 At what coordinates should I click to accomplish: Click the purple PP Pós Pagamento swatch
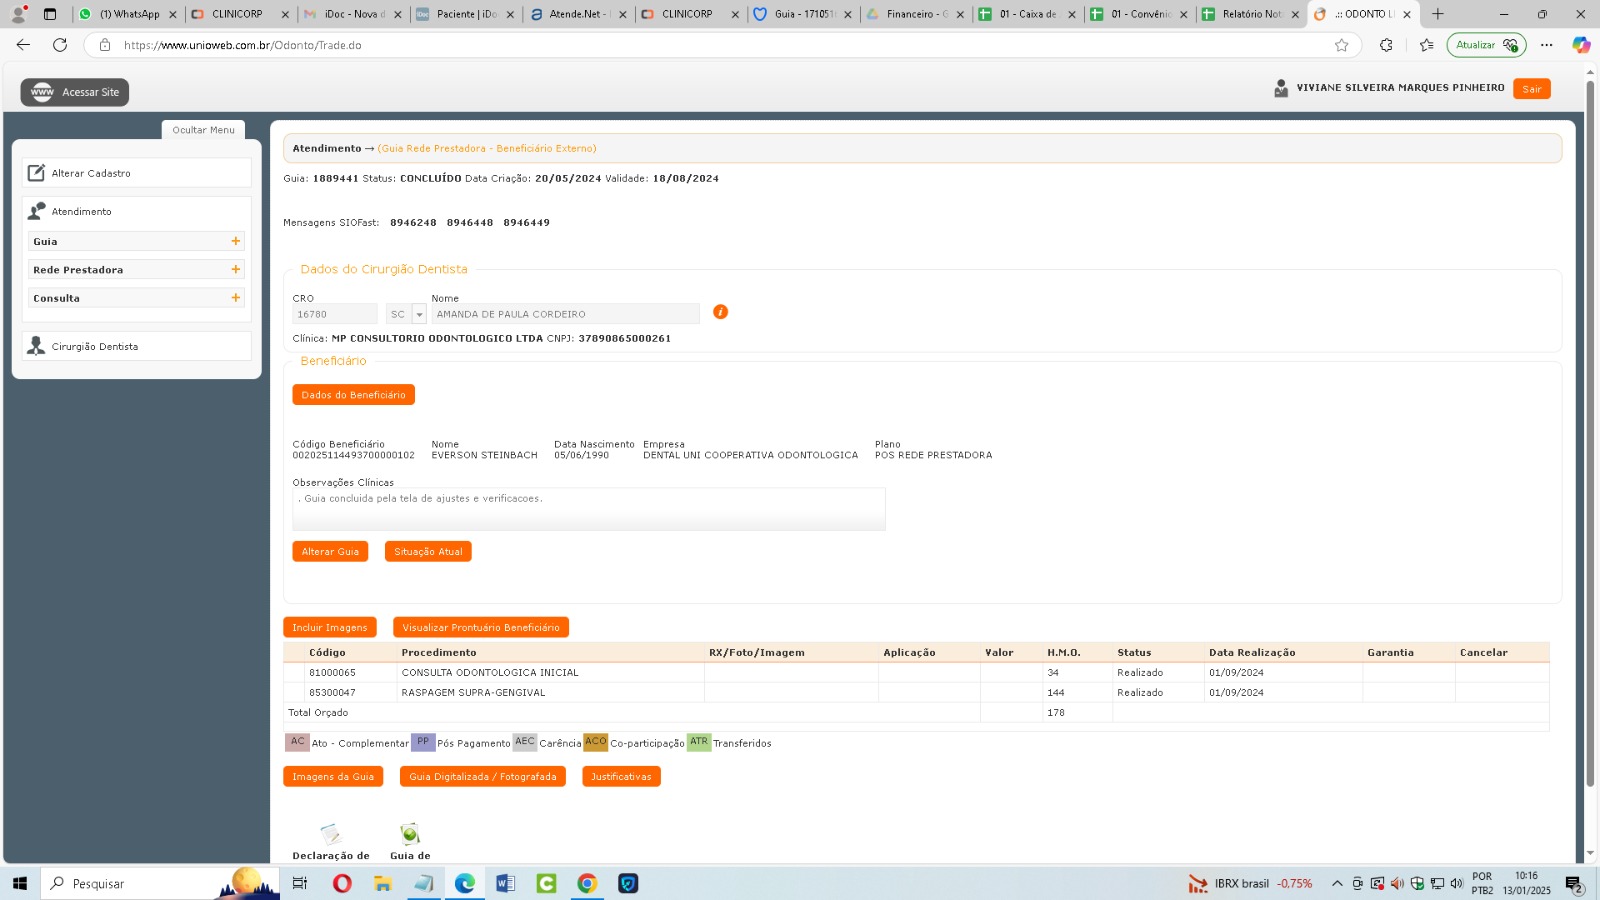point(423,742)
